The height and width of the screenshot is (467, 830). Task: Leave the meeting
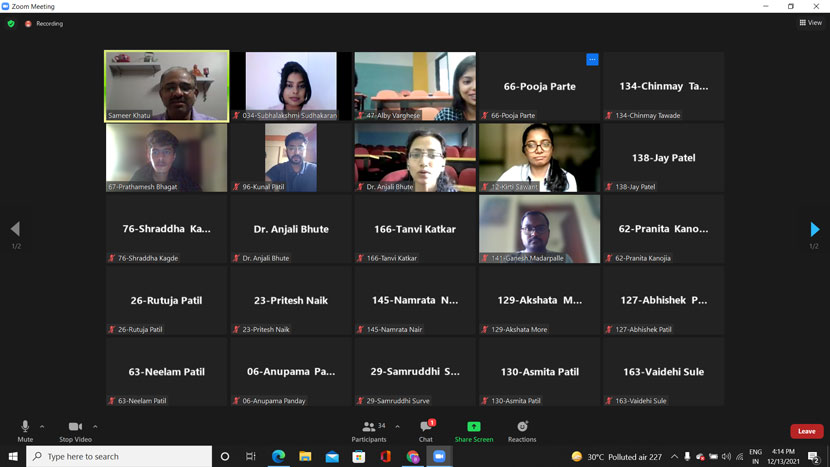(x=807, y=431)
